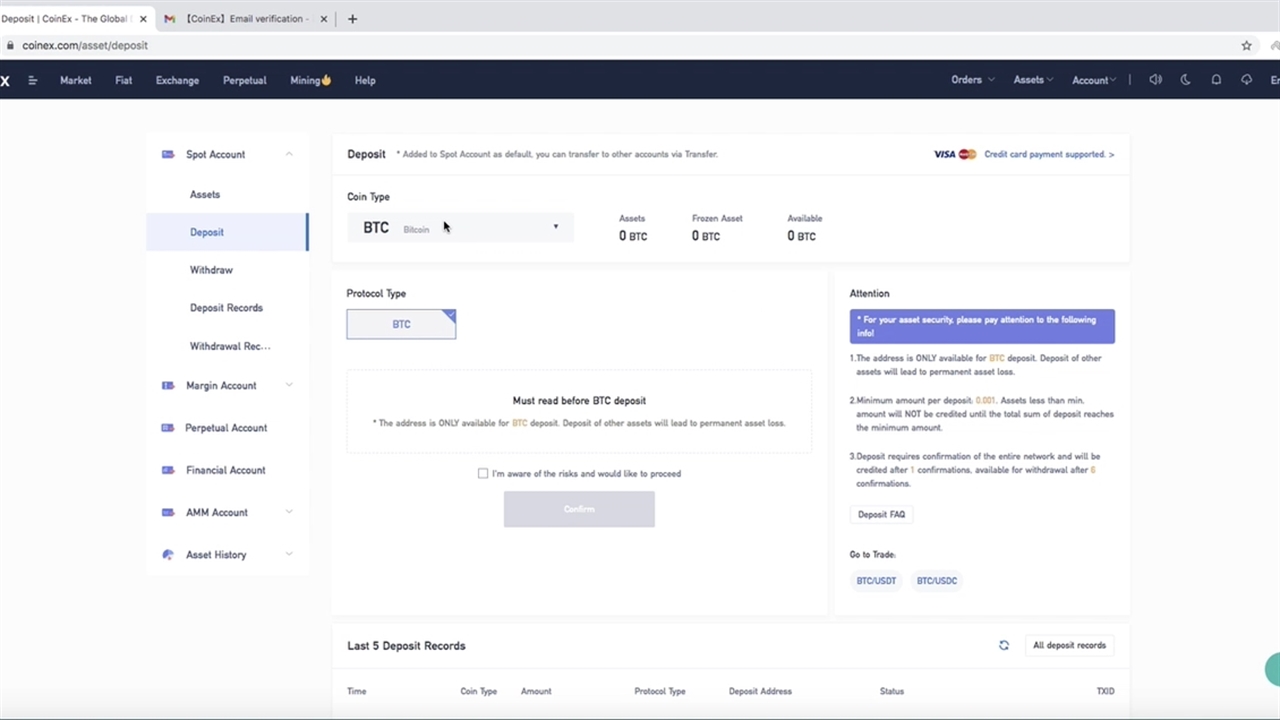The image size is (1280, 720).
Task: Click the app download cloud icon
Action: click(1246, 80)
